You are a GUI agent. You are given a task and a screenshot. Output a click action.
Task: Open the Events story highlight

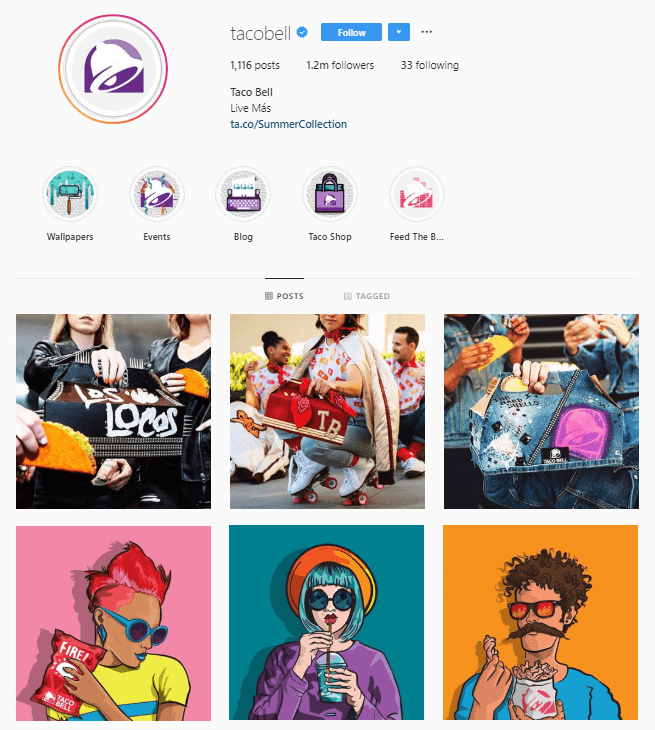point(157,194)
